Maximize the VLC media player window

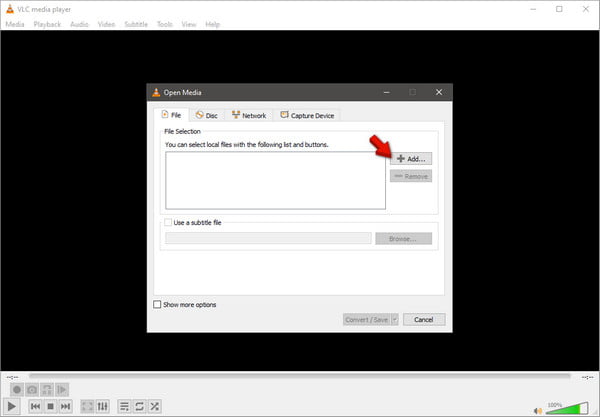[559, 9]
